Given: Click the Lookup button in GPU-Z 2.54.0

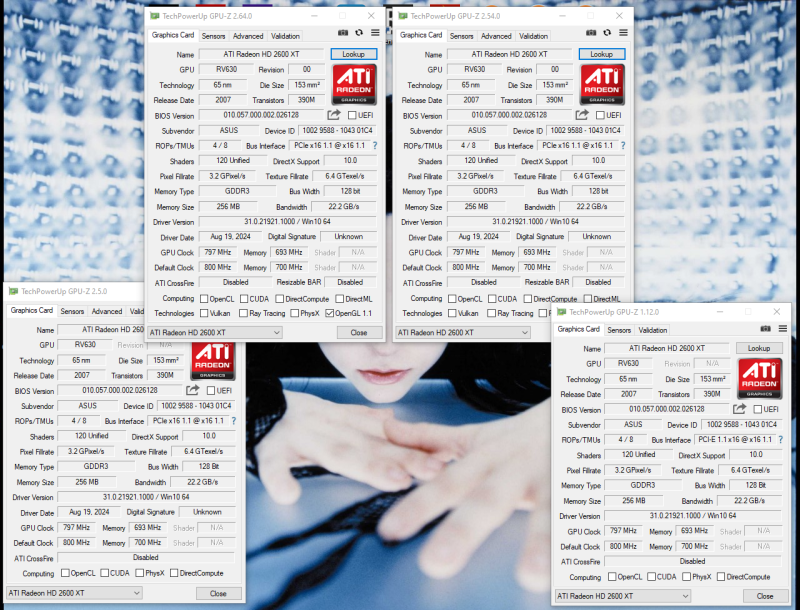Looking at the screenshot, I should coord(602,54).
